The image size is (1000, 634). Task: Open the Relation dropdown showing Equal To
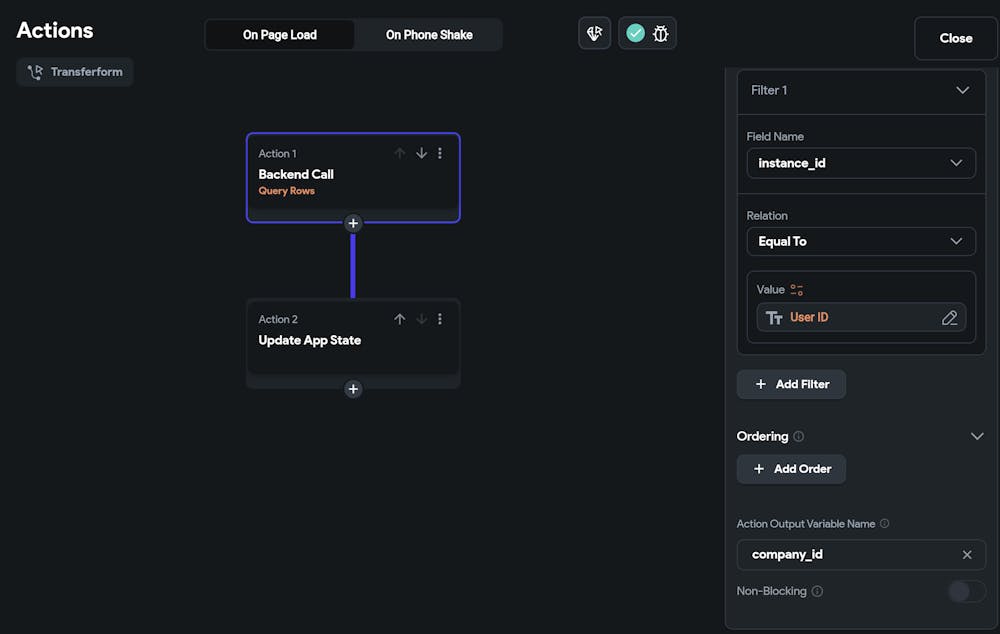pos(861,241)
